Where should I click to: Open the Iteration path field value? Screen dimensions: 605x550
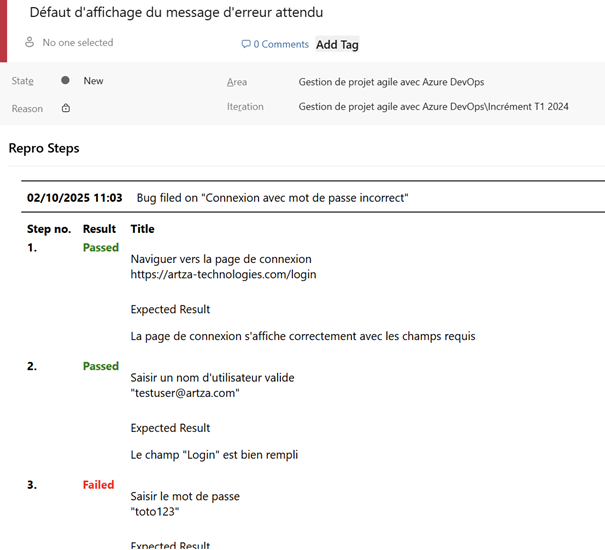click(433, 107)
